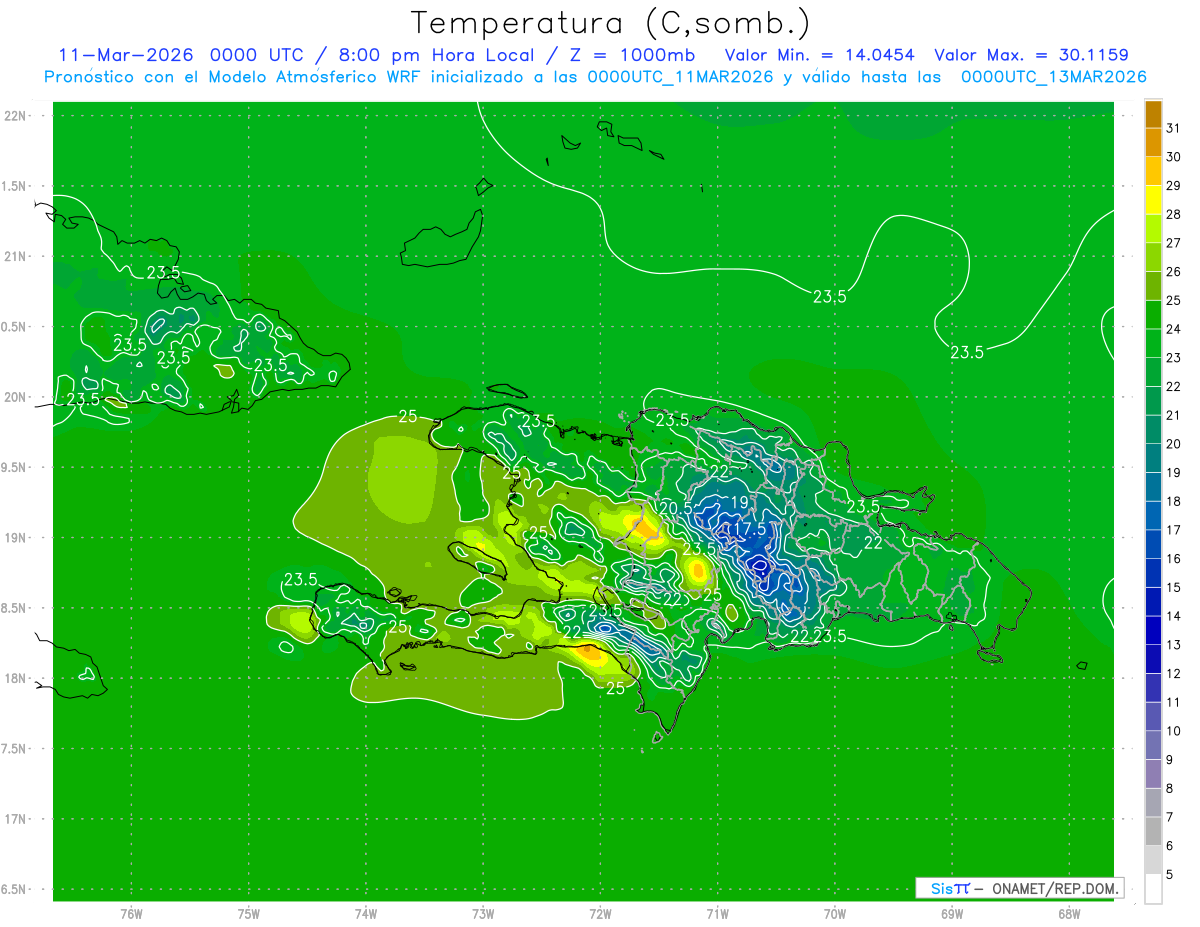Click the '19N' latitude axis label
The width and height of the screenshot is (1200, 927).
click(x=16, y=538)
